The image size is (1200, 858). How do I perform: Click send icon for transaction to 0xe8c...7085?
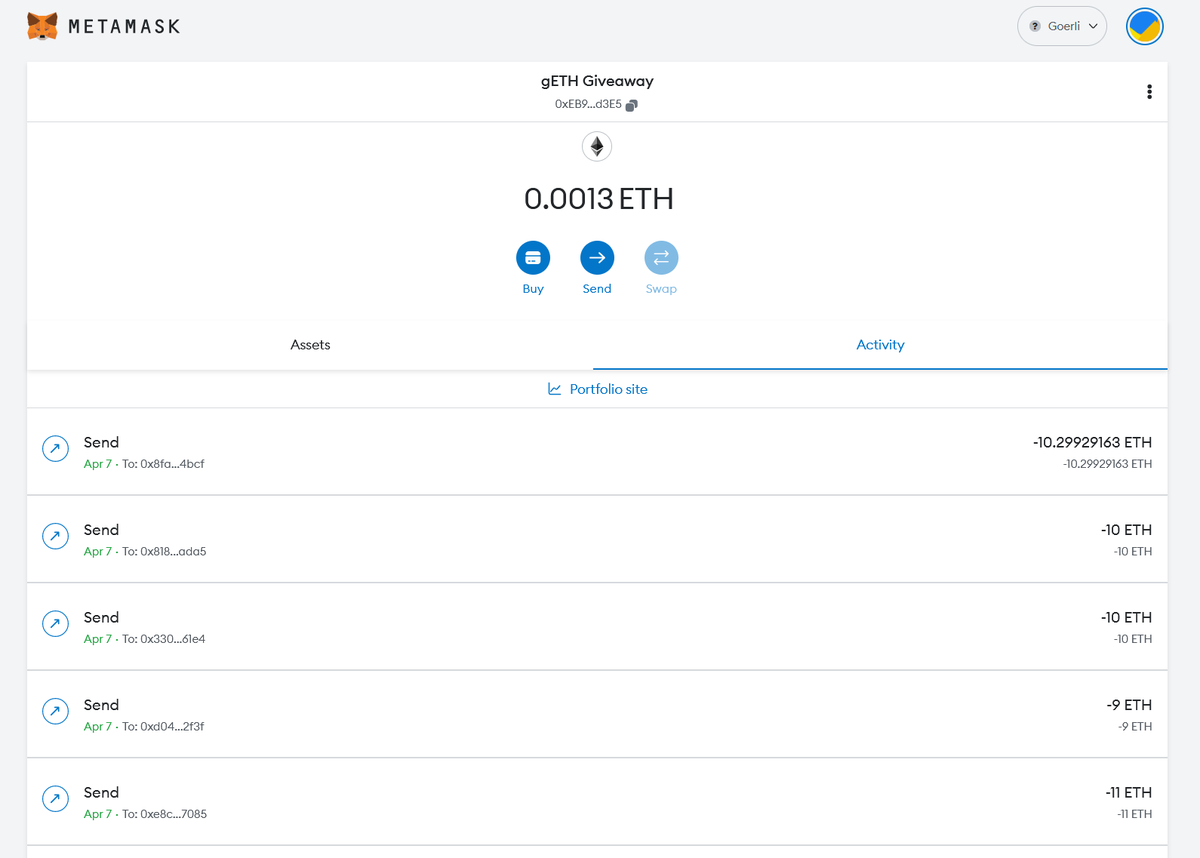point(55,799)
